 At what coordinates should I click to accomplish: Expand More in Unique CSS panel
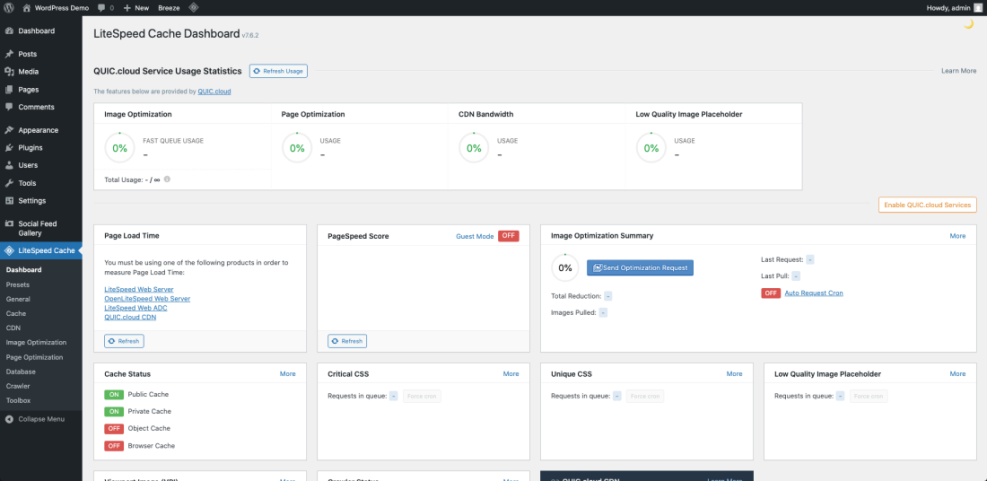pos(735,373)
